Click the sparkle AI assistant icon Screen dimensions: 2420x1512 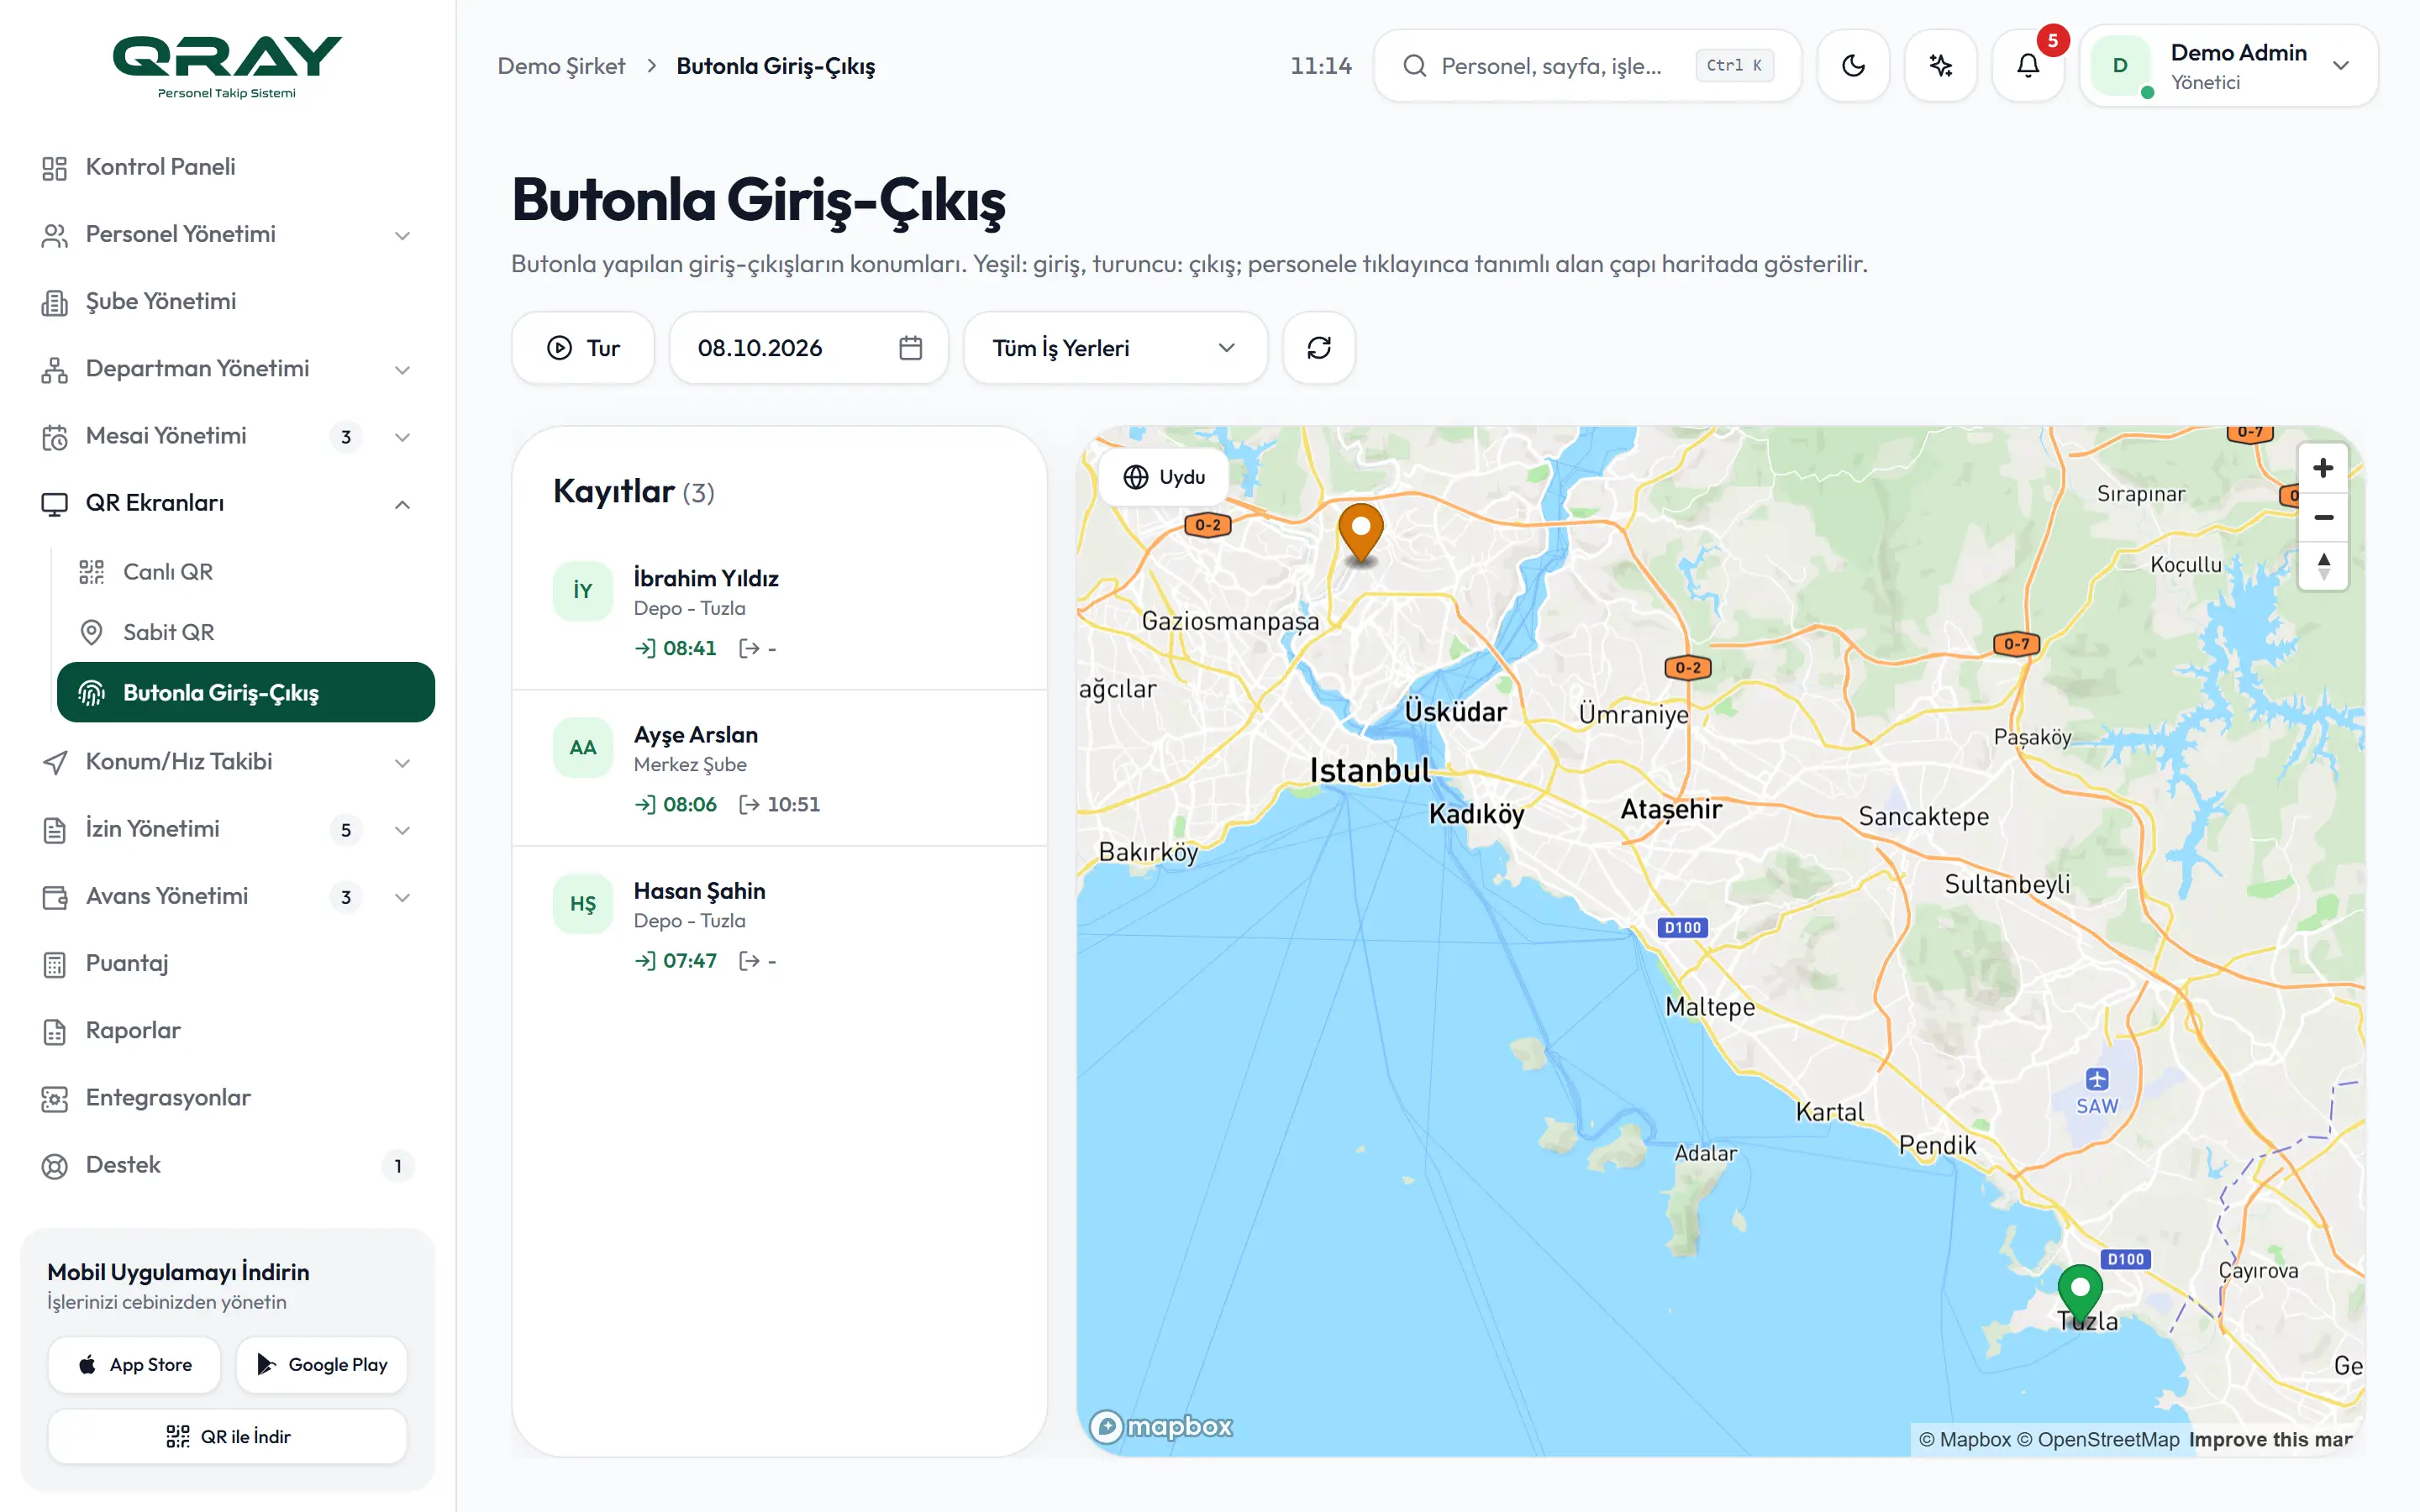1940,66
